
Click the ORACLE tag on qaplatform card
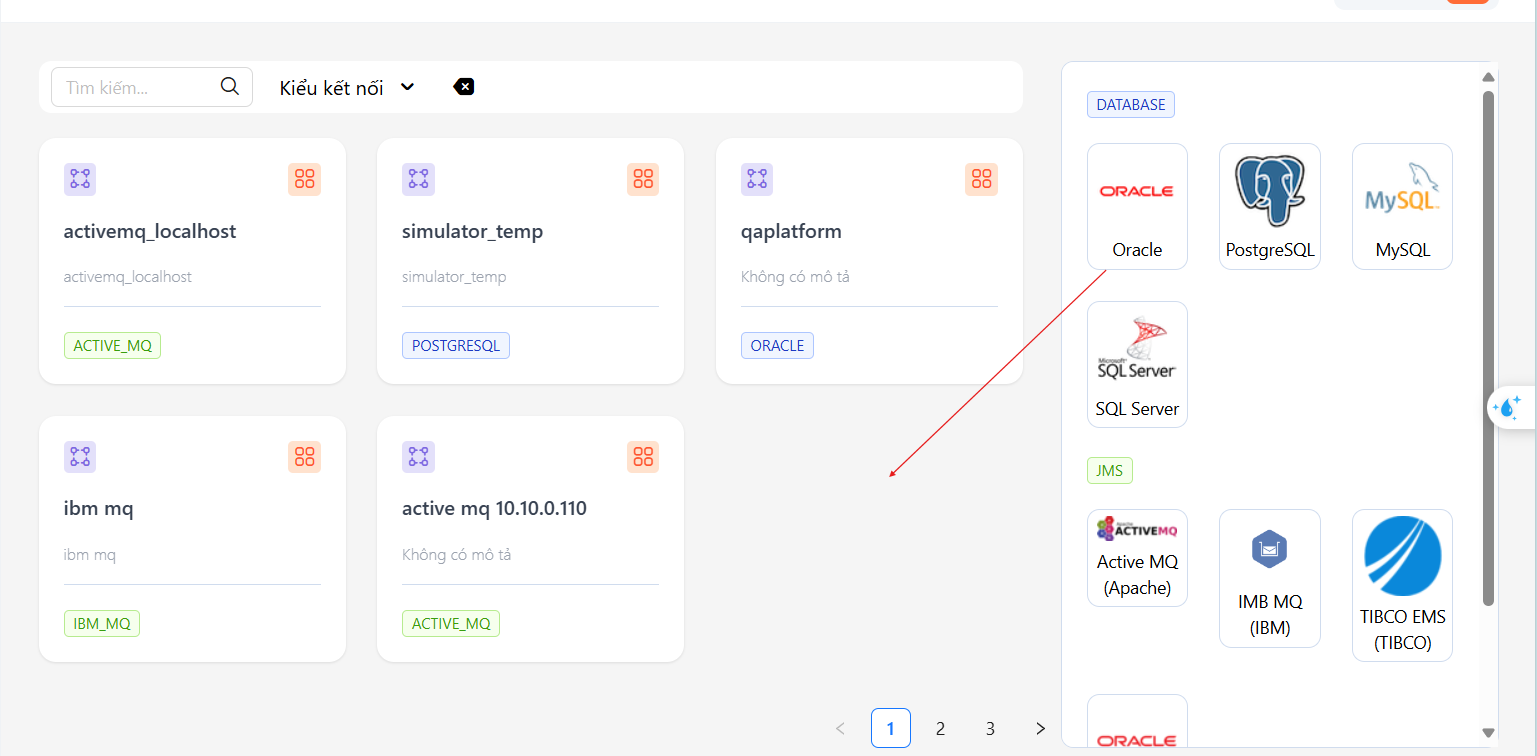click(777, 346)
